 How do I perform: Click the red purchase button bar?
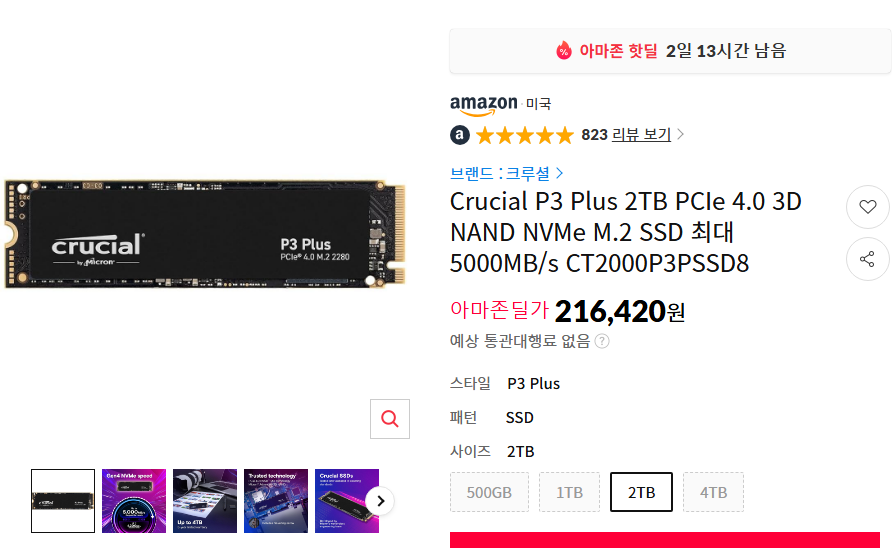[x=664, y=540]
